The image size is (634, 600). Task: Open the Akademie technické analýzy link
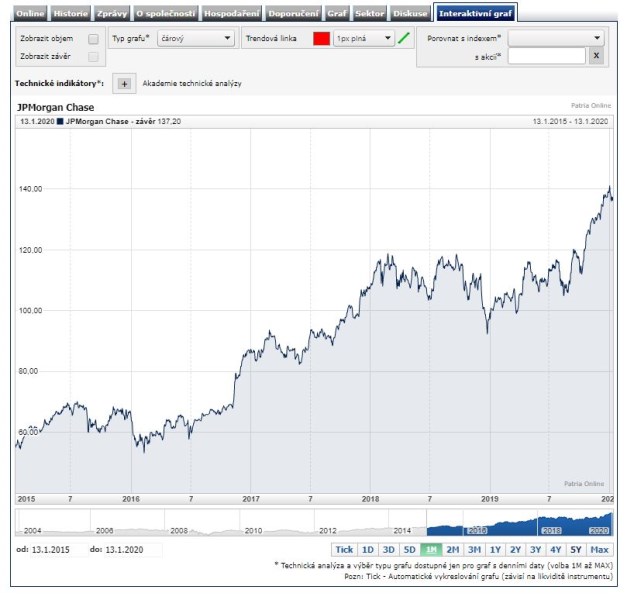(x=192, y=84)
